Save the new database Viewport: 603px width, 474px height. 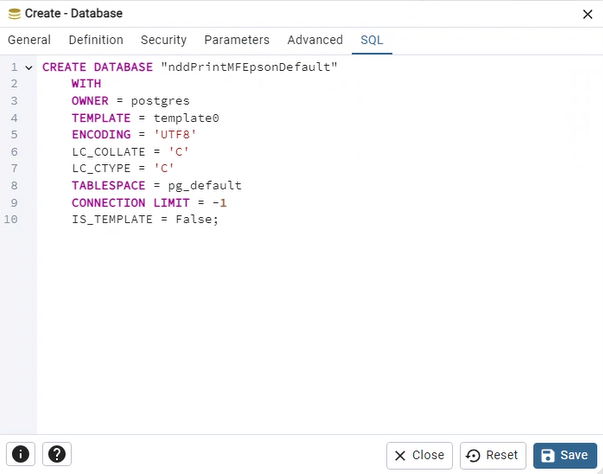[x=565, y=455]
